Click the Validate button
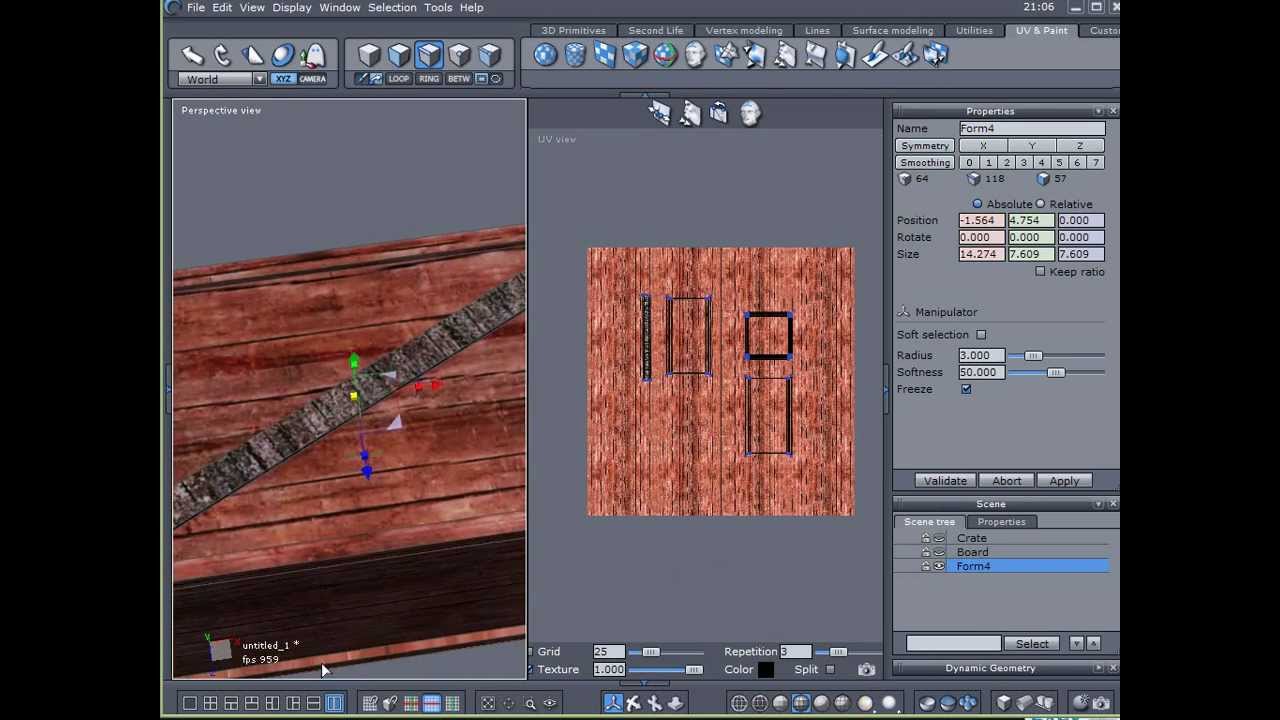This screenshot has width=1280, height=720. click(945, 481)
